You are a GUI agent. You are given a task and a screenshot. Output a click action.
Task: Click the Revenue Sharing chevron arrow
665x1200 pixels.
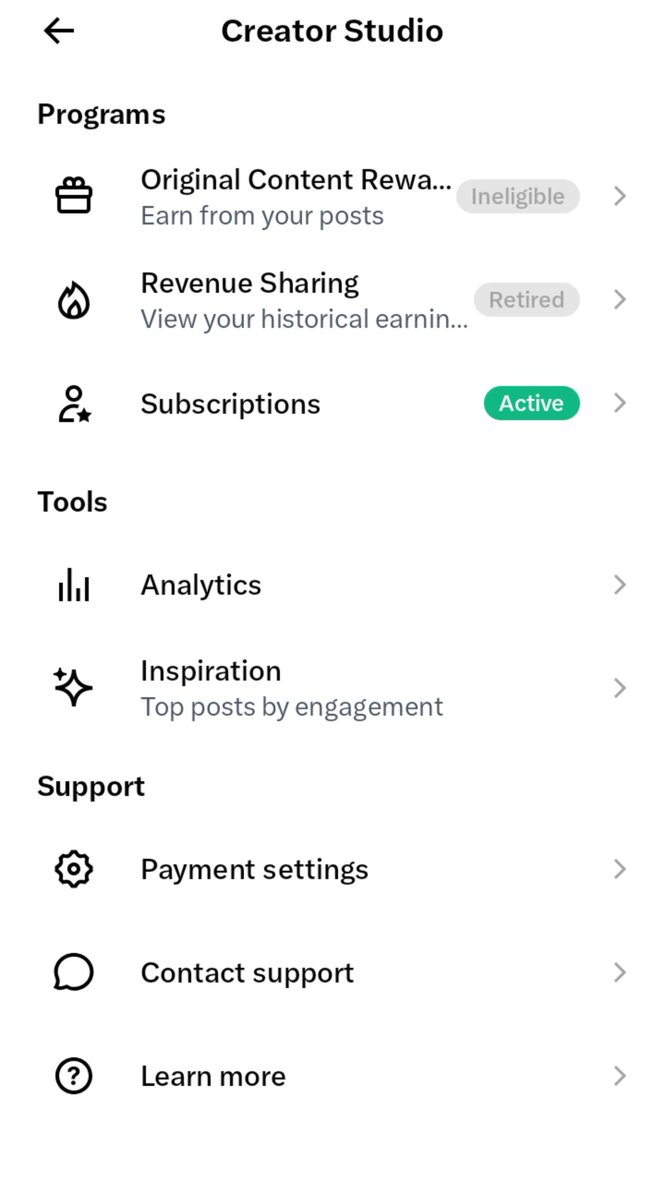(620, 300)
